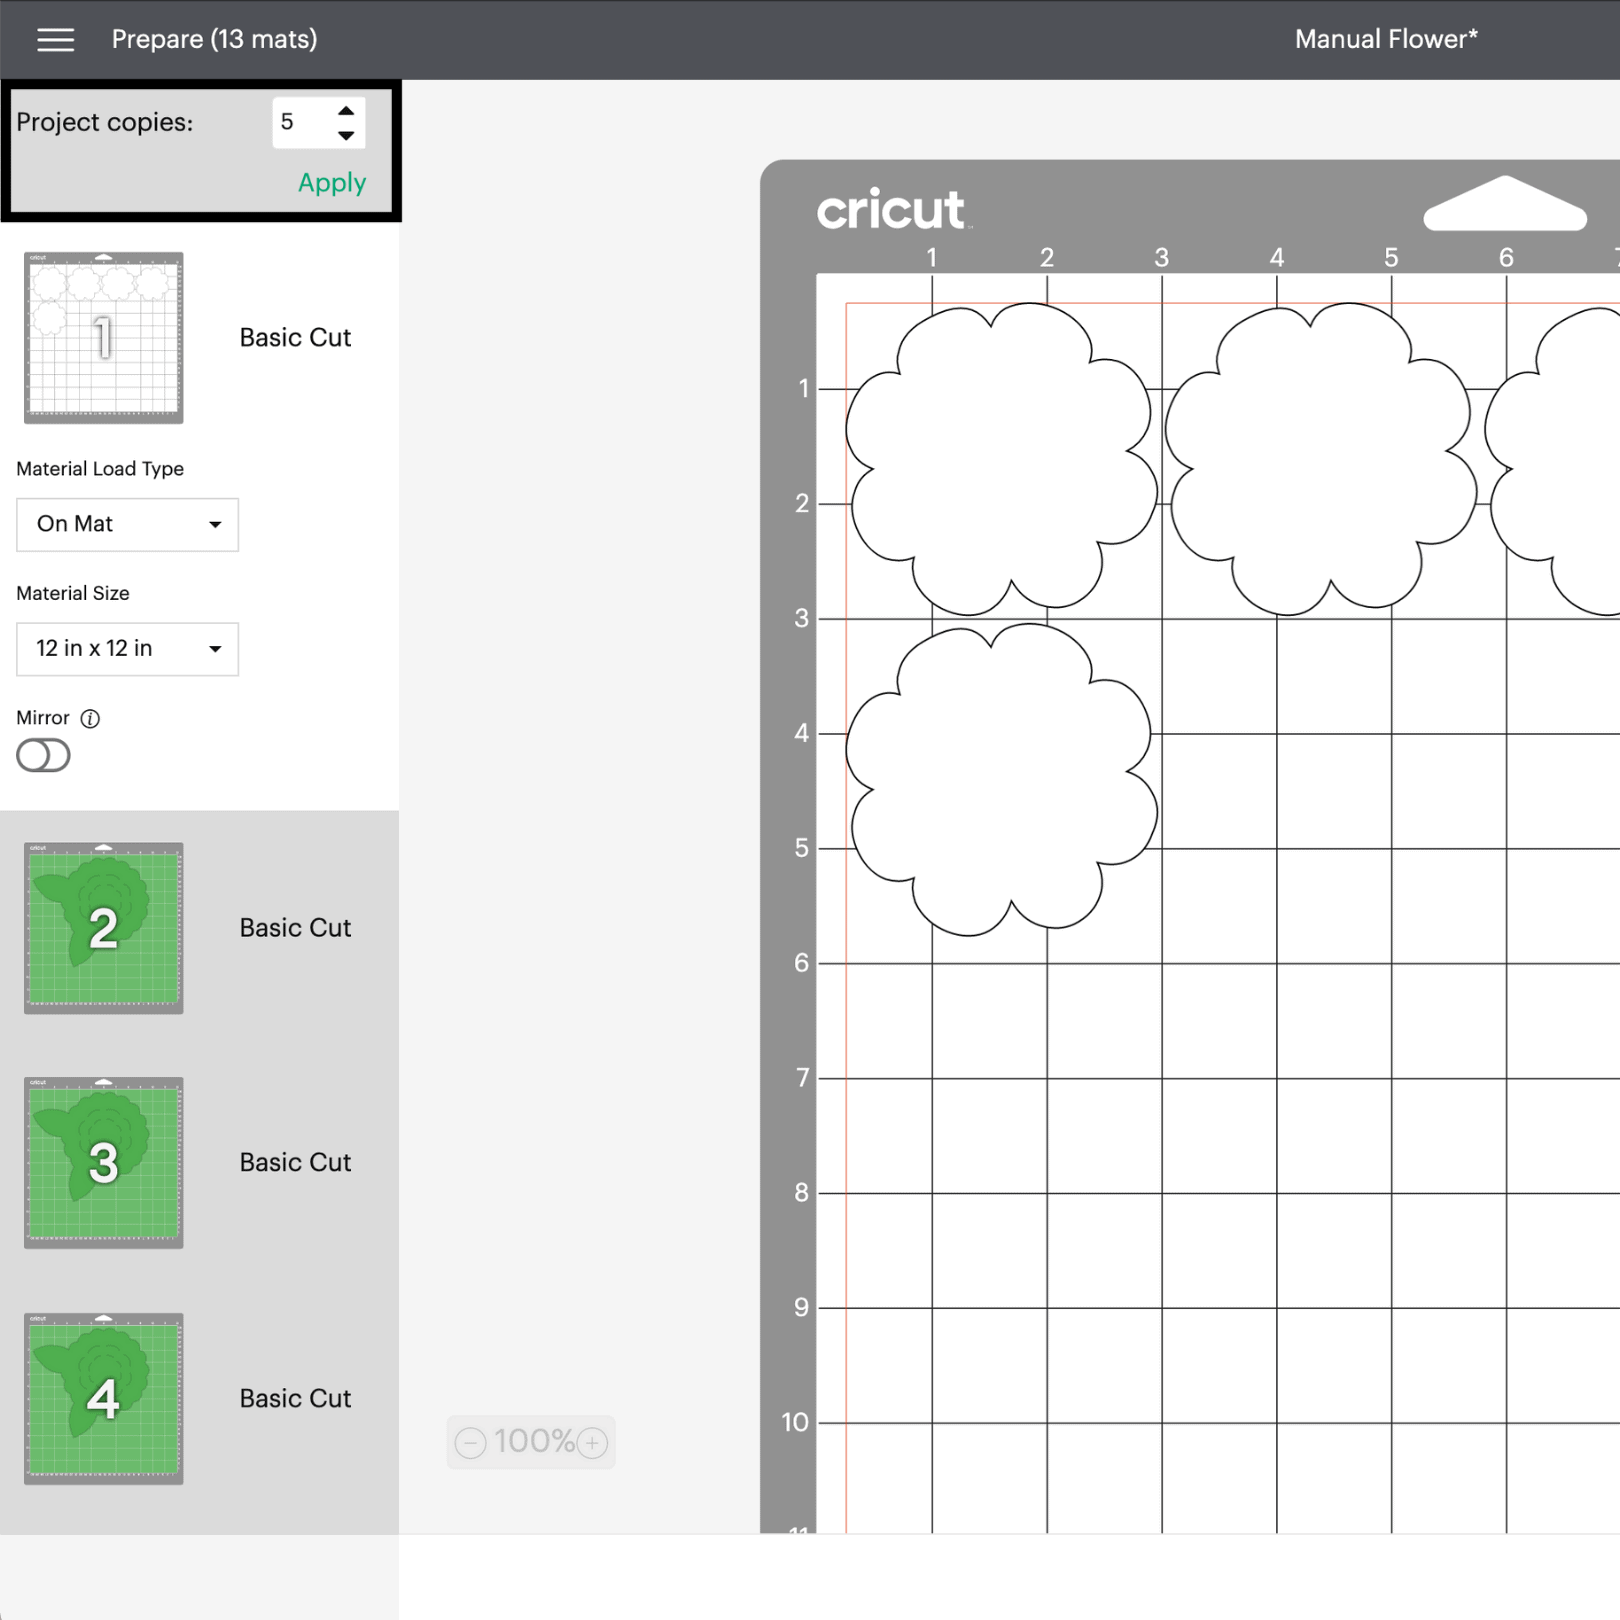Image resolution: width=1620 pixels, height=1620 pixels.
Task: Click the Mirror info icon
Action: pos(91,717)
